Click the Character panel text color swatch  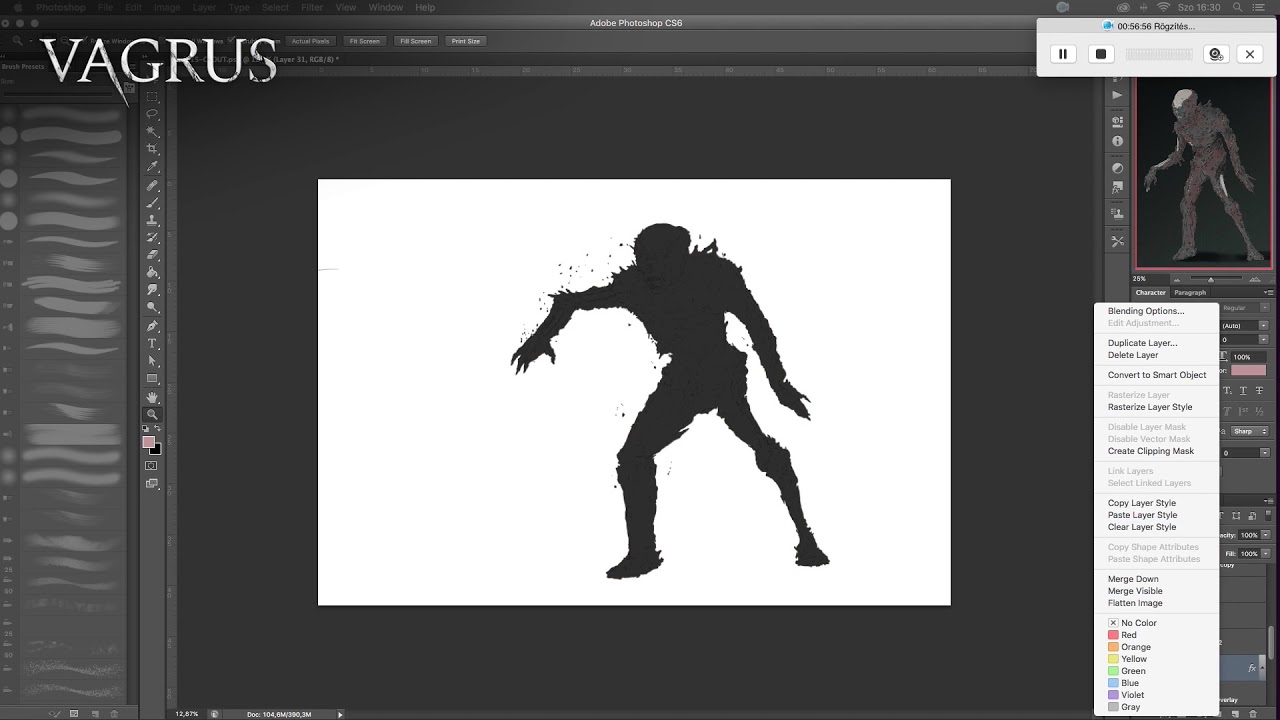pyautogui.click(x=1248, y=370)
